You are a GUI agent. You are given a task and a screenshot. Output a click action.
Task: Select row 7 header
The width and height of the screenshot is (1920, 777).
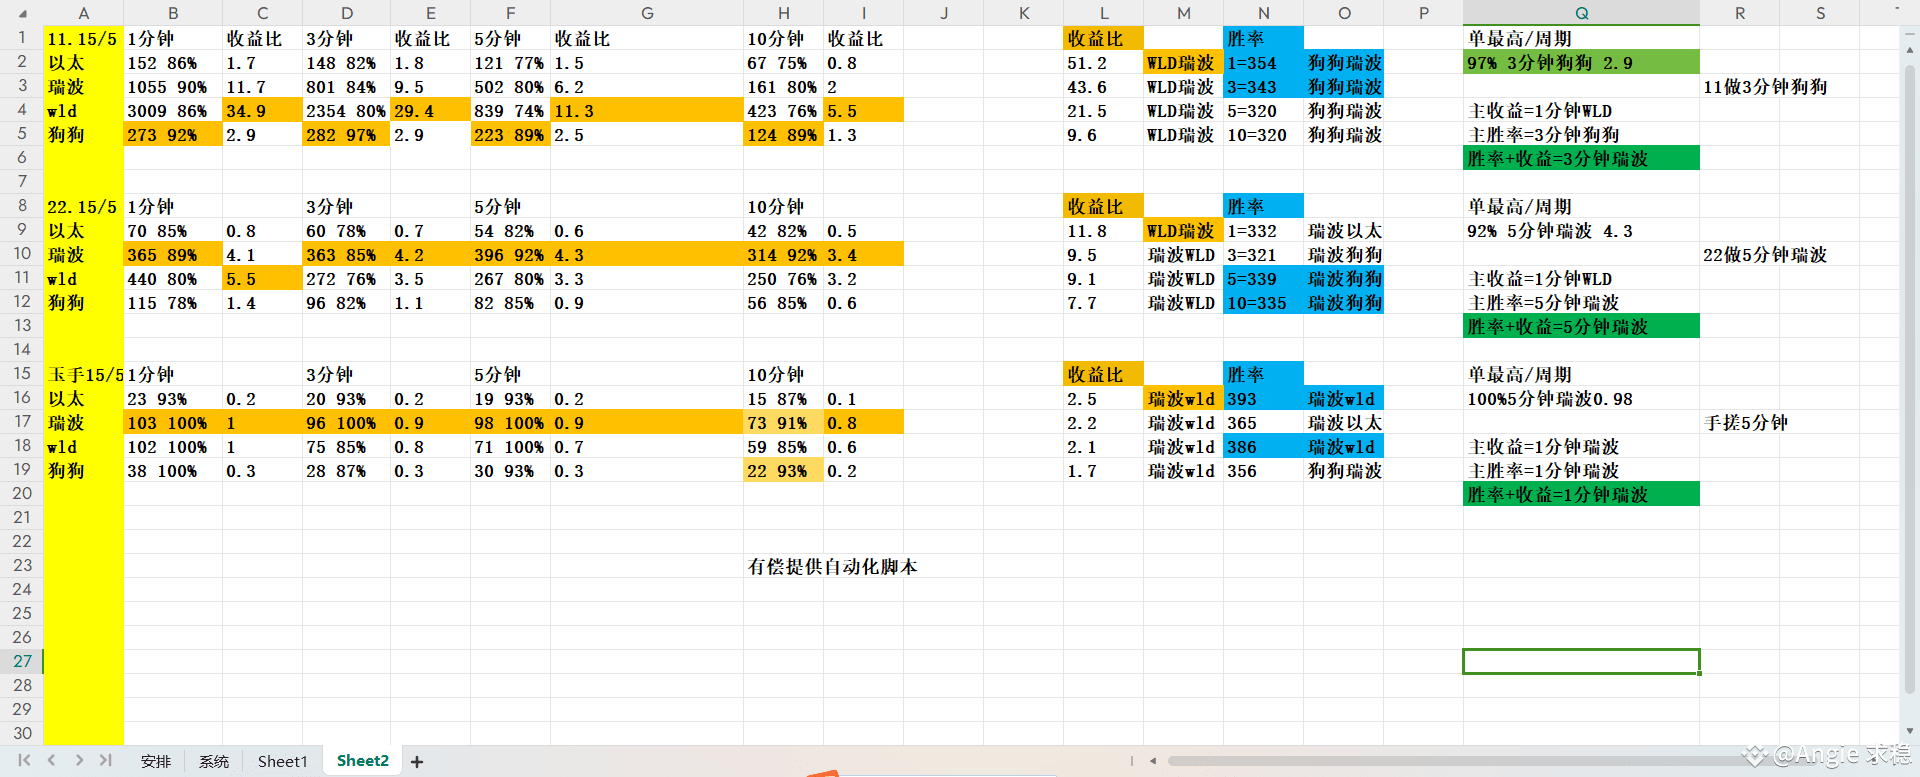coord(22,181)
